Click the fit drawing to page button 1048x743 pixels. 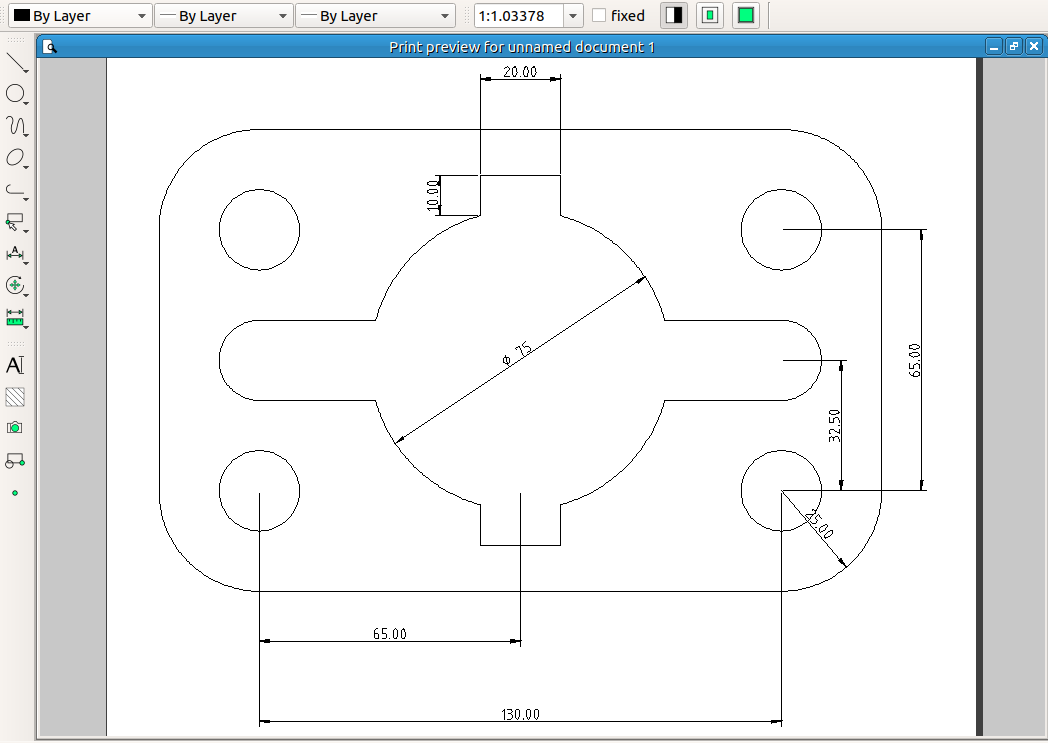click(x=745, y=16)
